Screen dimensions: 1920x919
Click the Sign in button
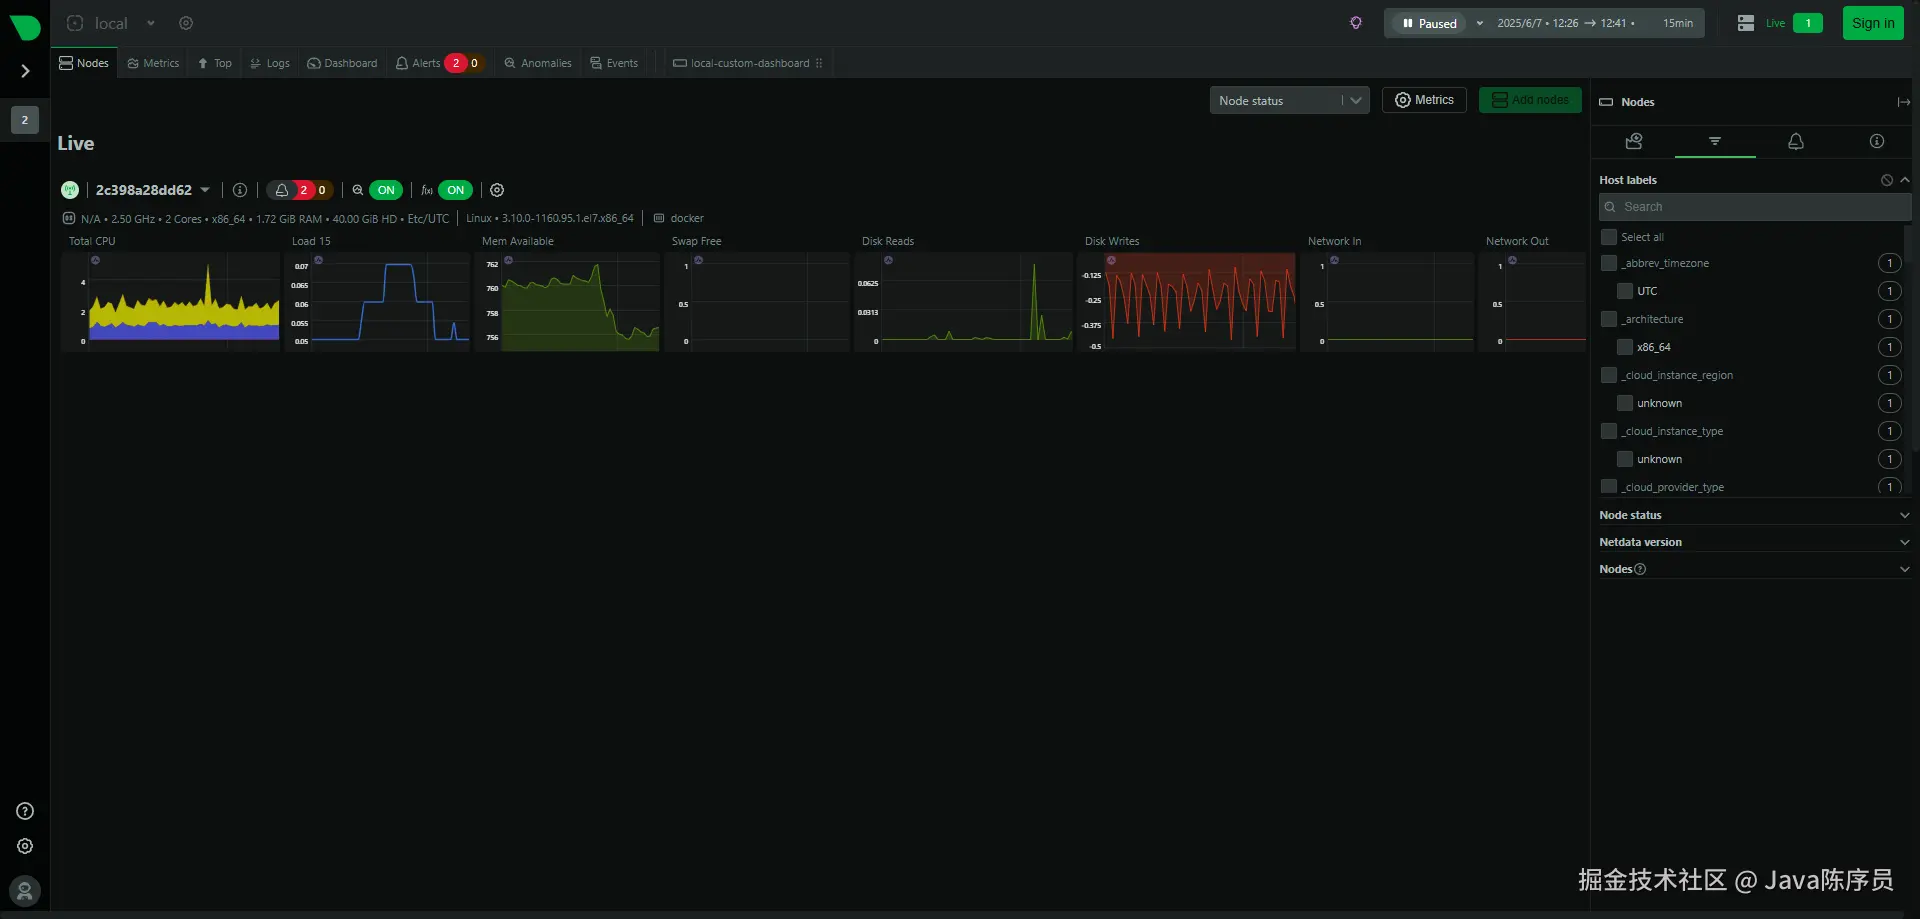tap(1873, 23)
